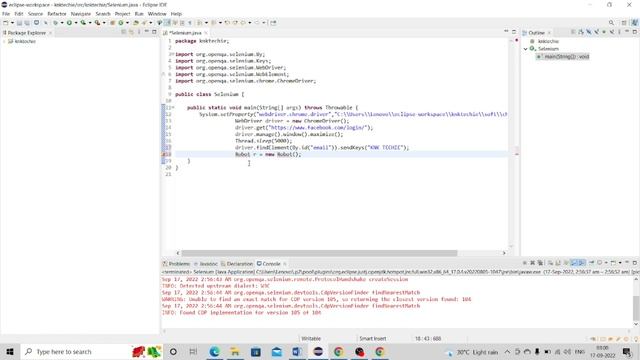Viewport: 640px width, 360px height.
Task: Click the External Tools run icon
Action: tap(97, 23)
